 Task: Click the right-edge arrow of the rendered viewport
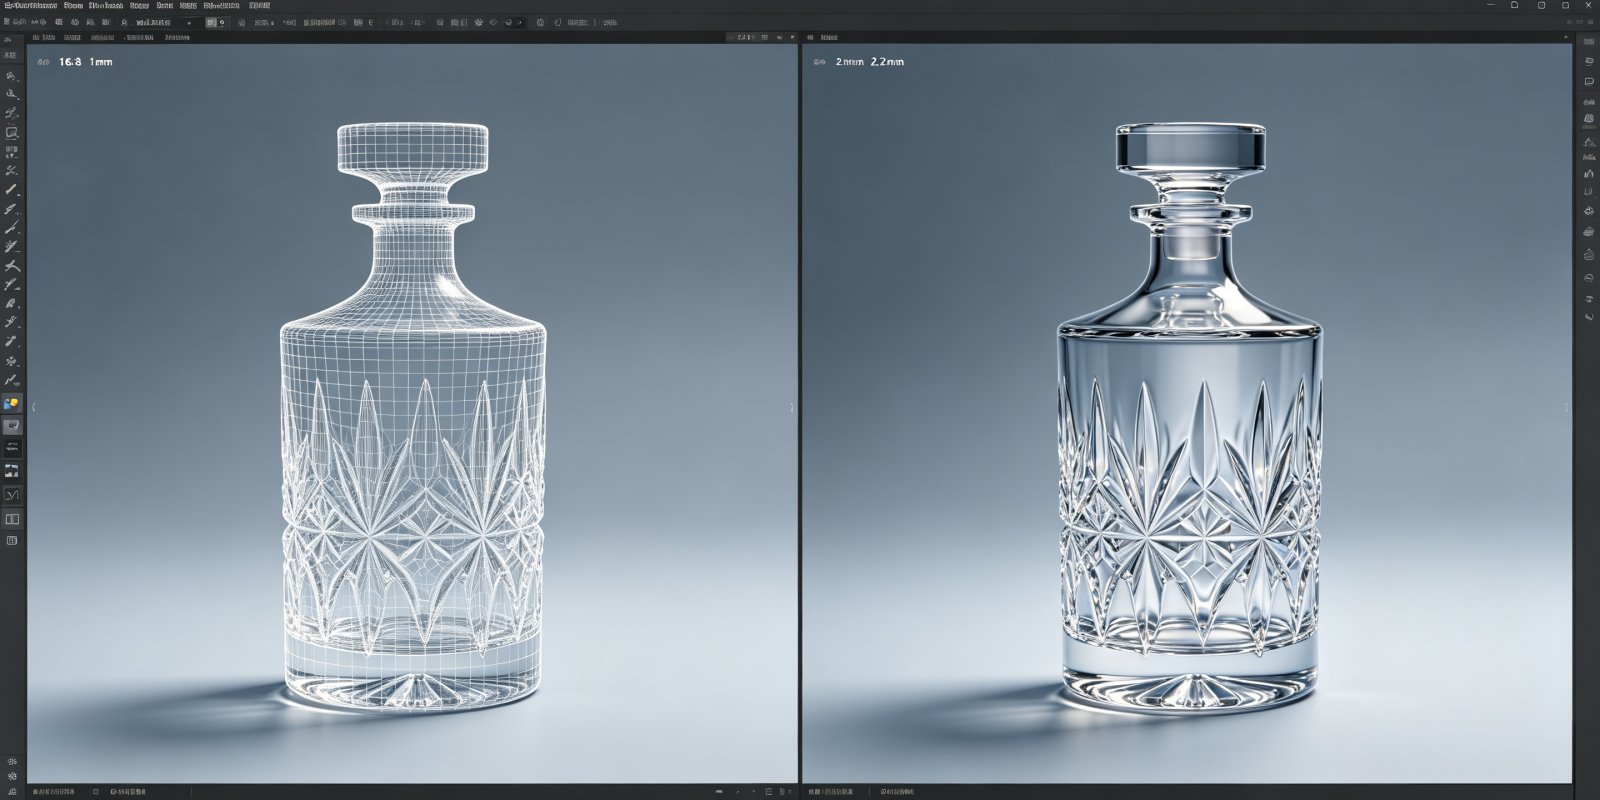(1566, 407)
